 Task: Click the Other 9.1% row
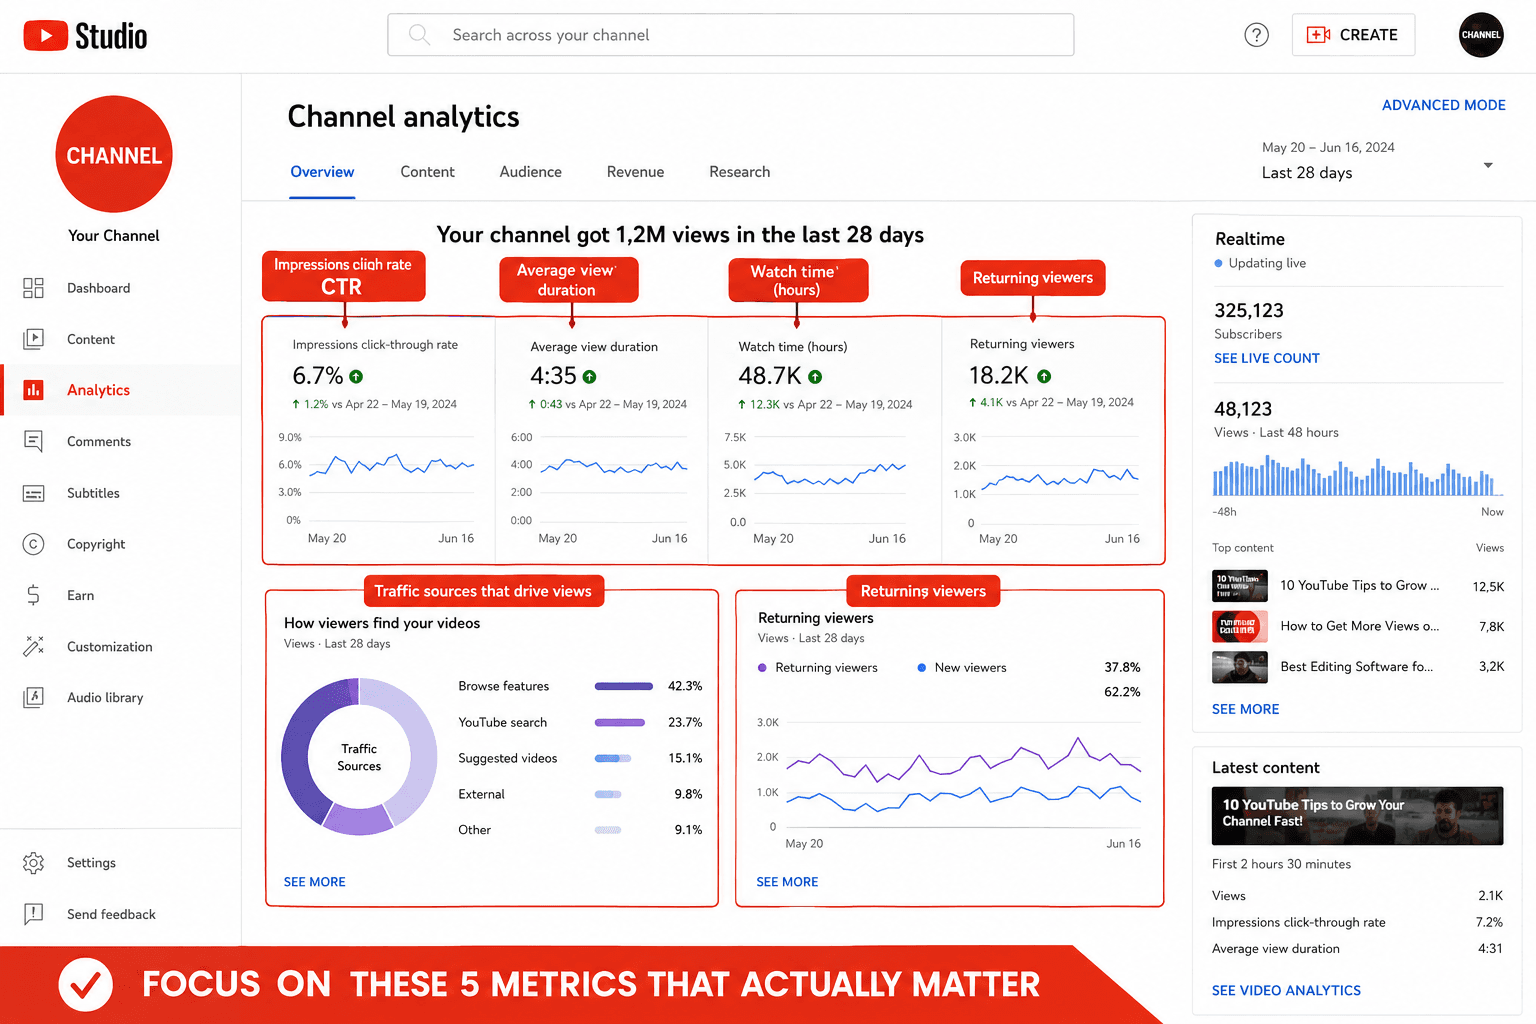580,830
